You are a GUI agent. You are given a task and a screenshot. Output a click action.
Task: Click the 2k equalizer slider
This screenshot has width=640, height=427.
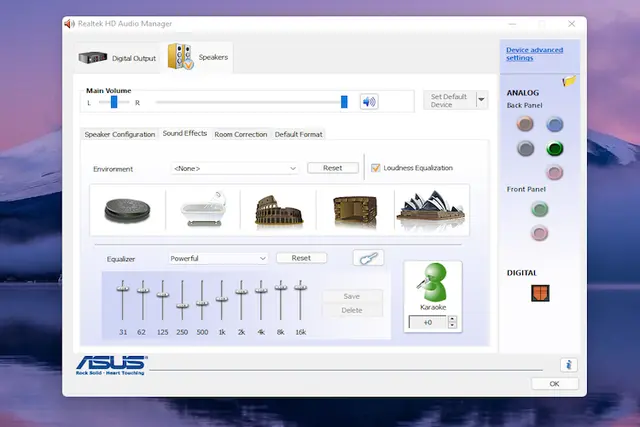click(x=241, y=291)
